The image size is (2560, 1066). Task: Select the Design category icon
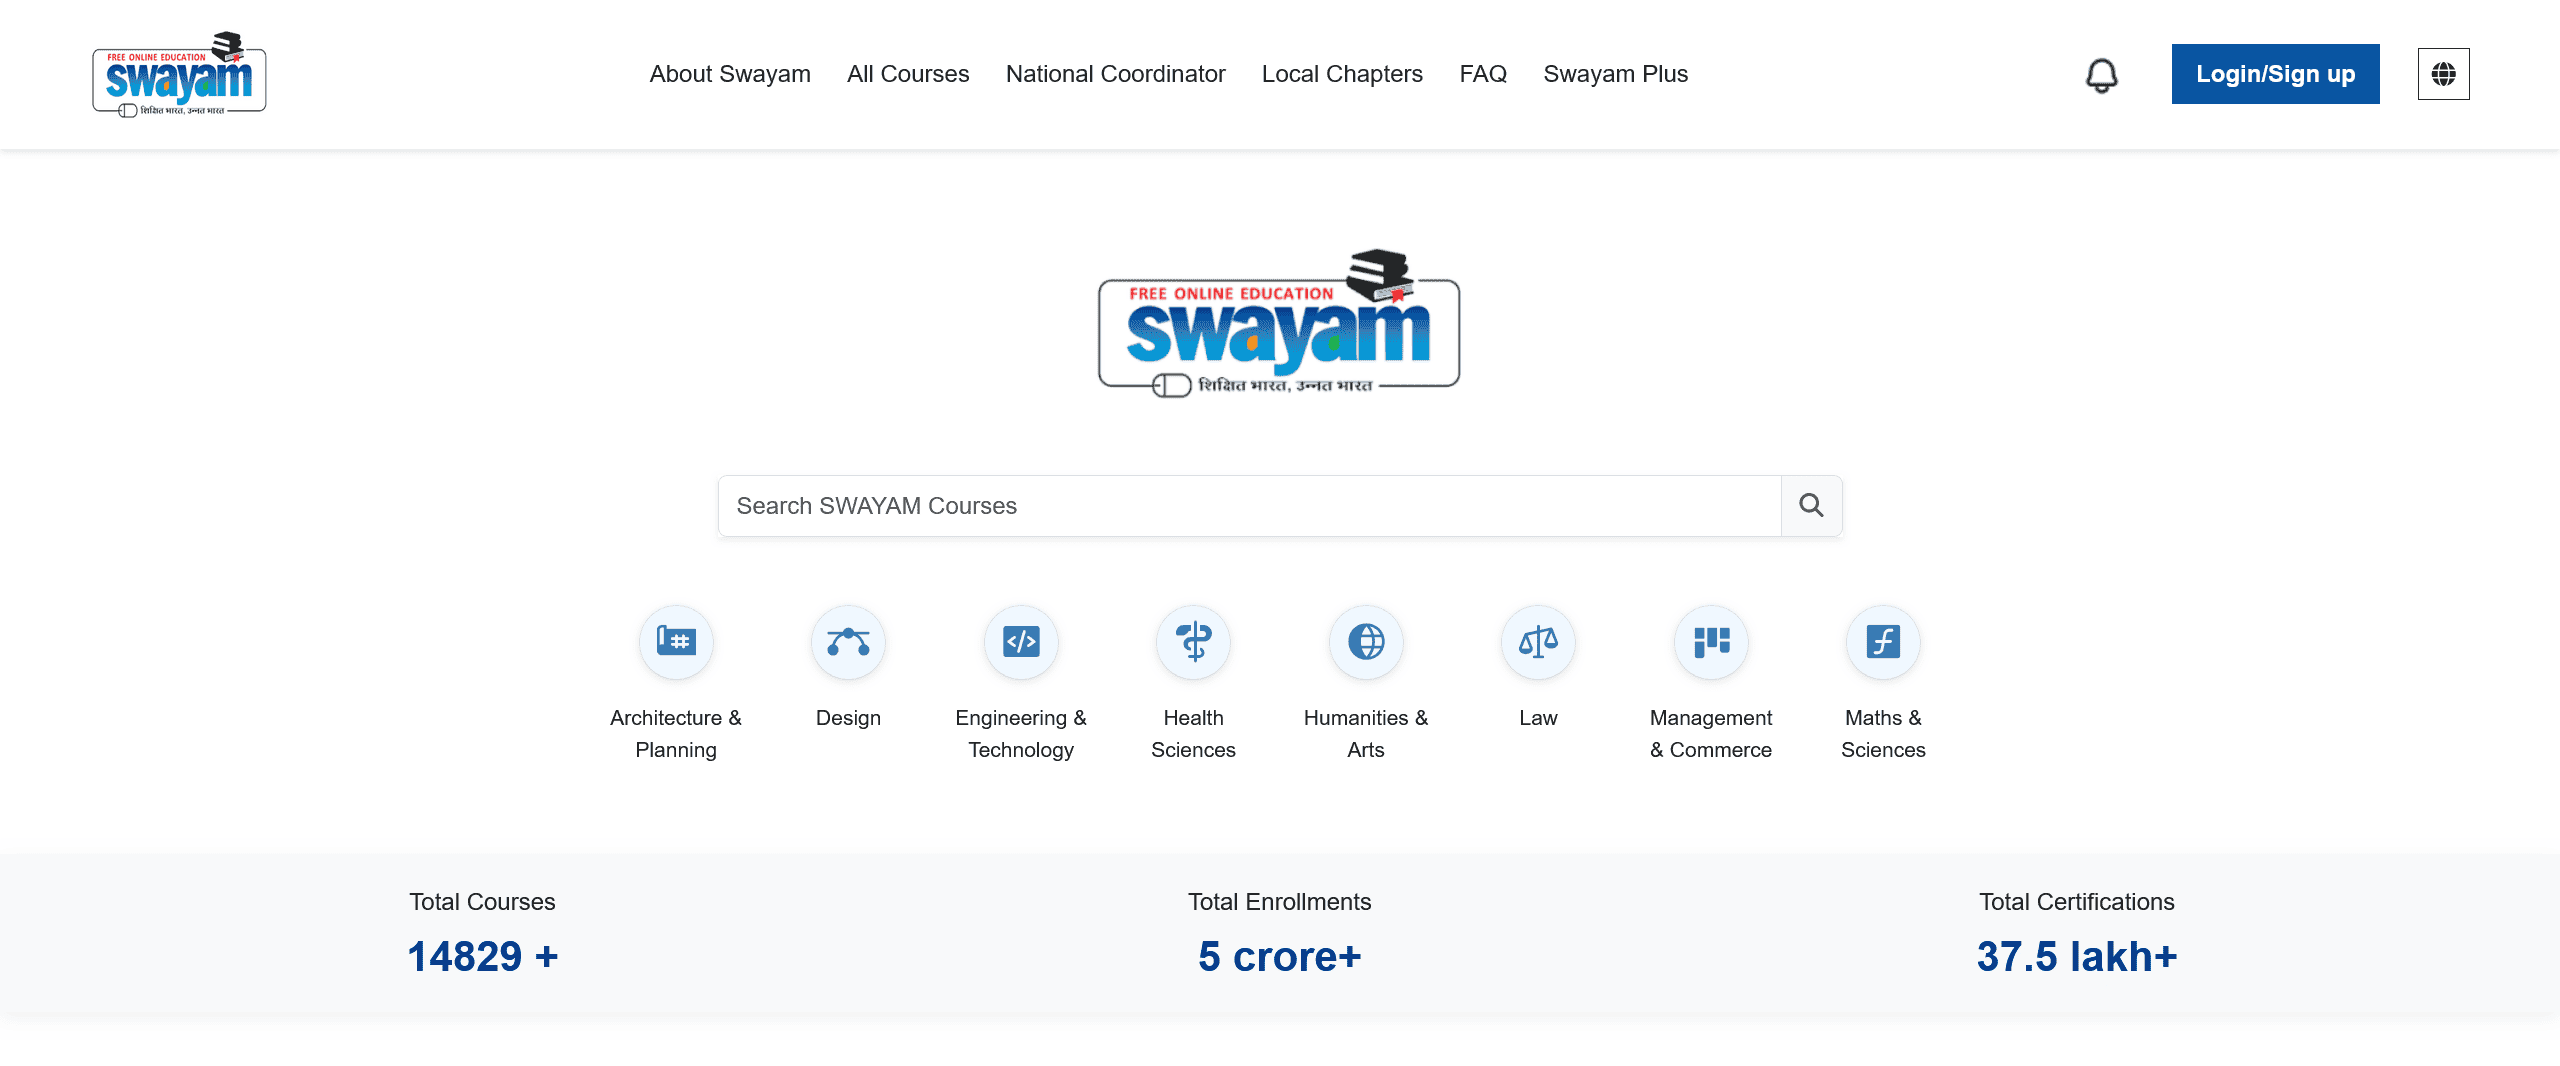coord(848,642)
